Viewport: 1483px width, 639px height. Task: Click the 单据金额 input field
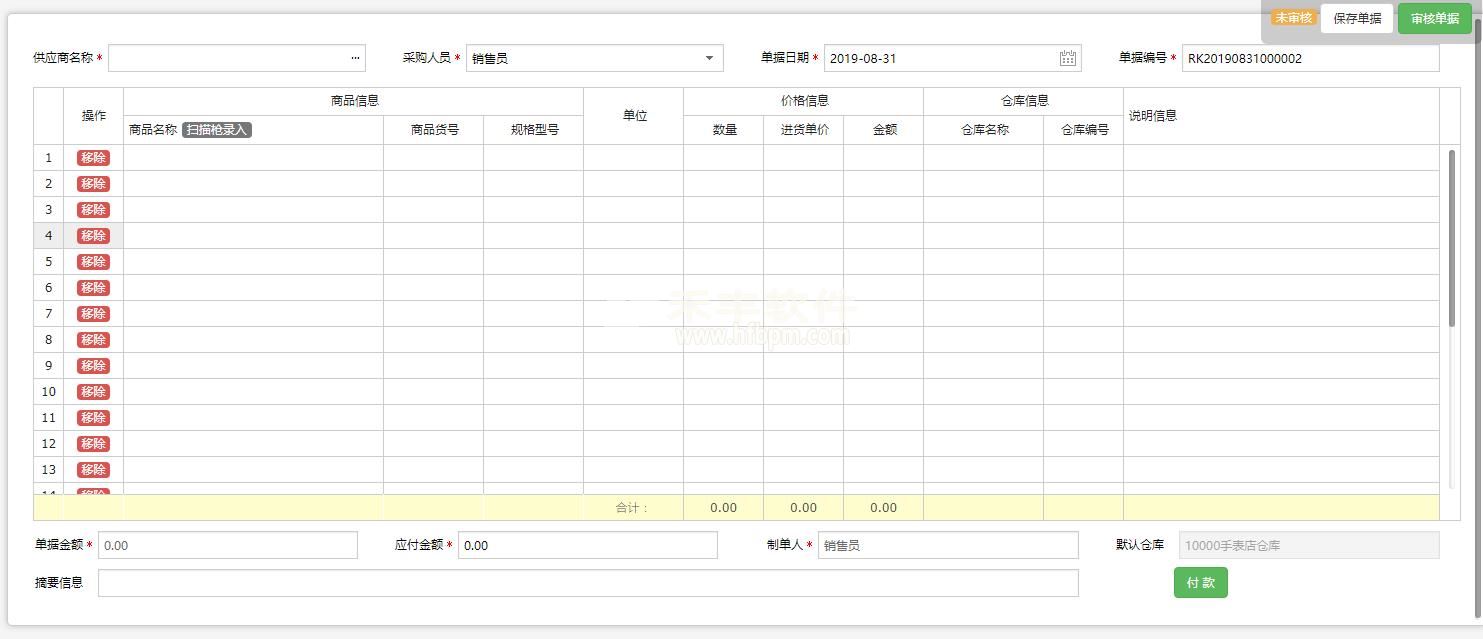pos(228,545)
